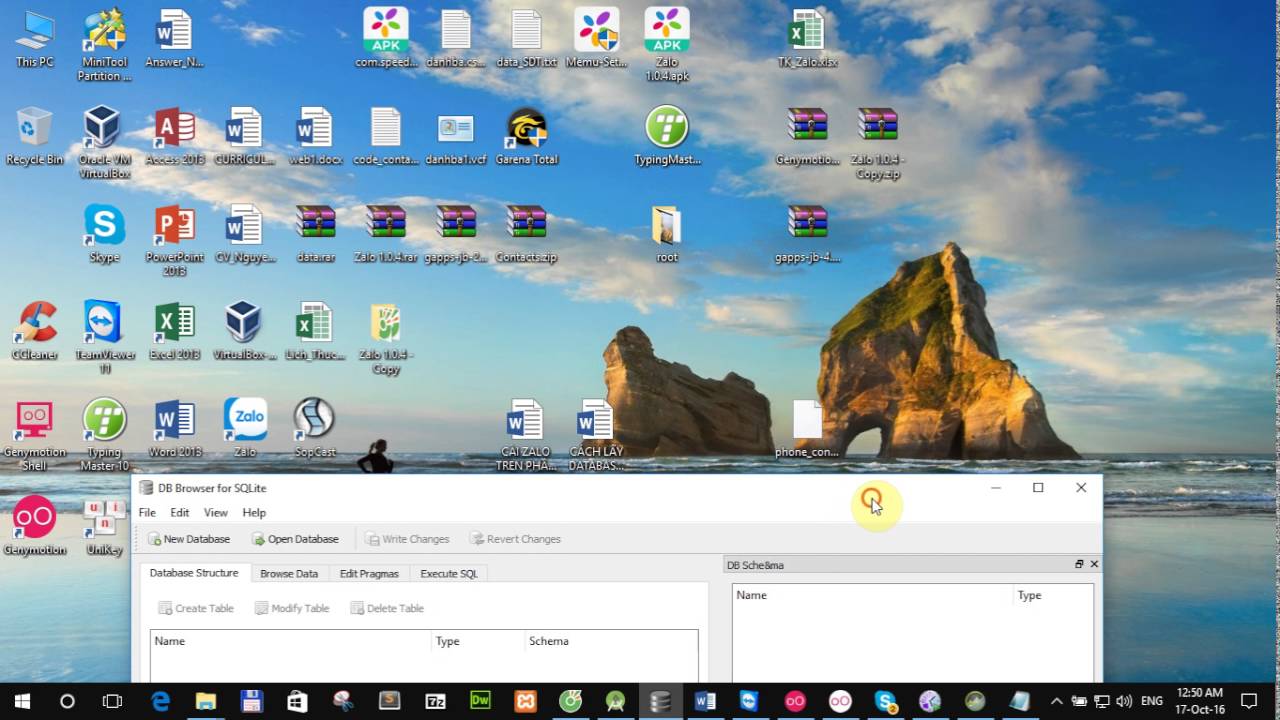Close the DB Schema dock panel
The image size is (1280, 720).
(x=1094, y=564)
